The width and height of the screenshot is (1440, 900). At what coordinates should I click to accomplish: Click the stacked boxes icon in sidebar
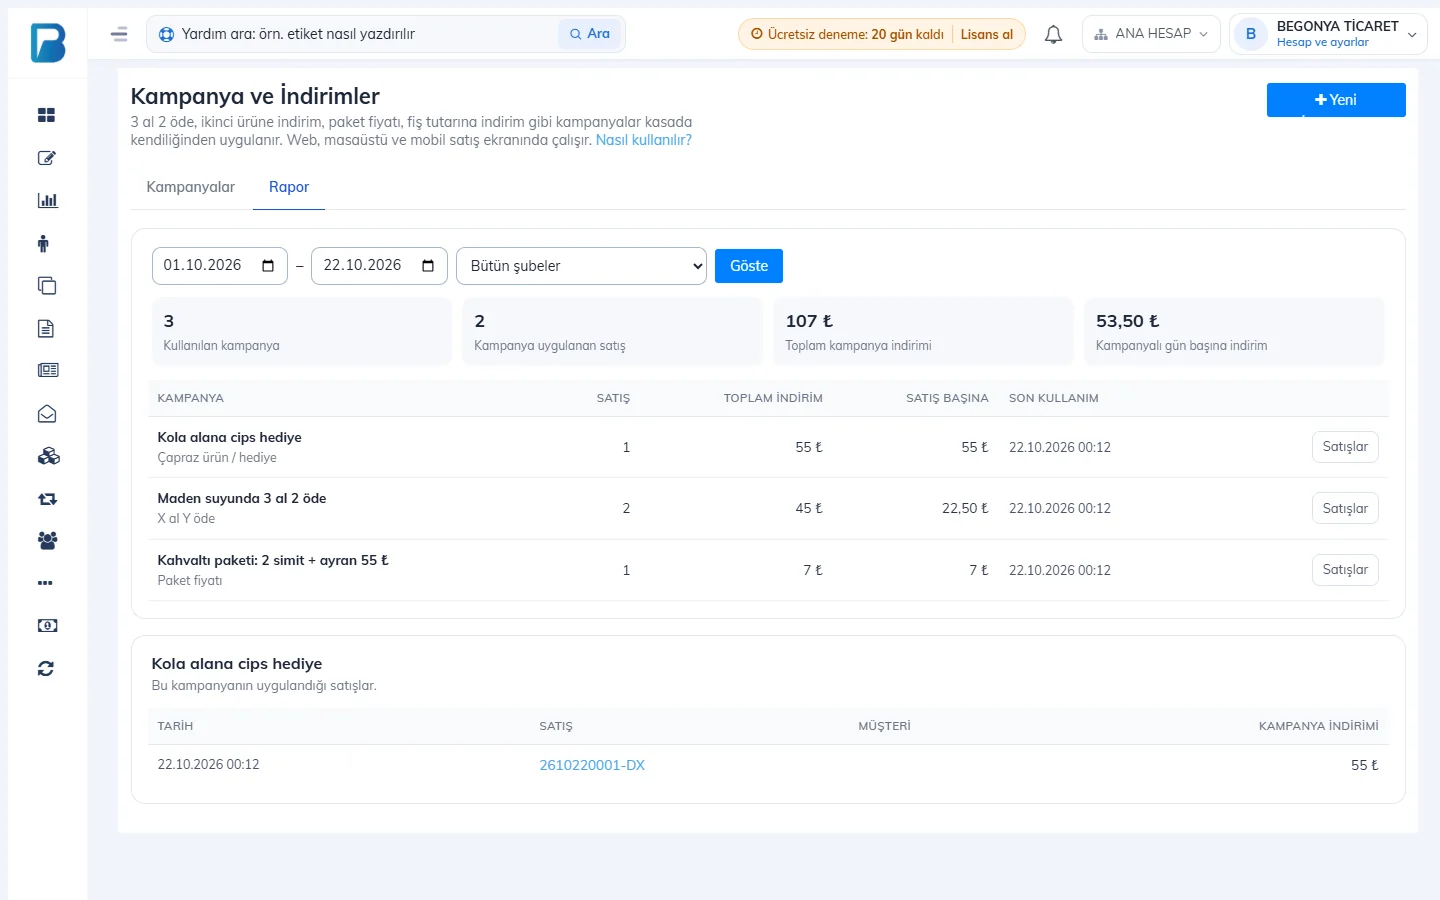(x=48, y=456)
